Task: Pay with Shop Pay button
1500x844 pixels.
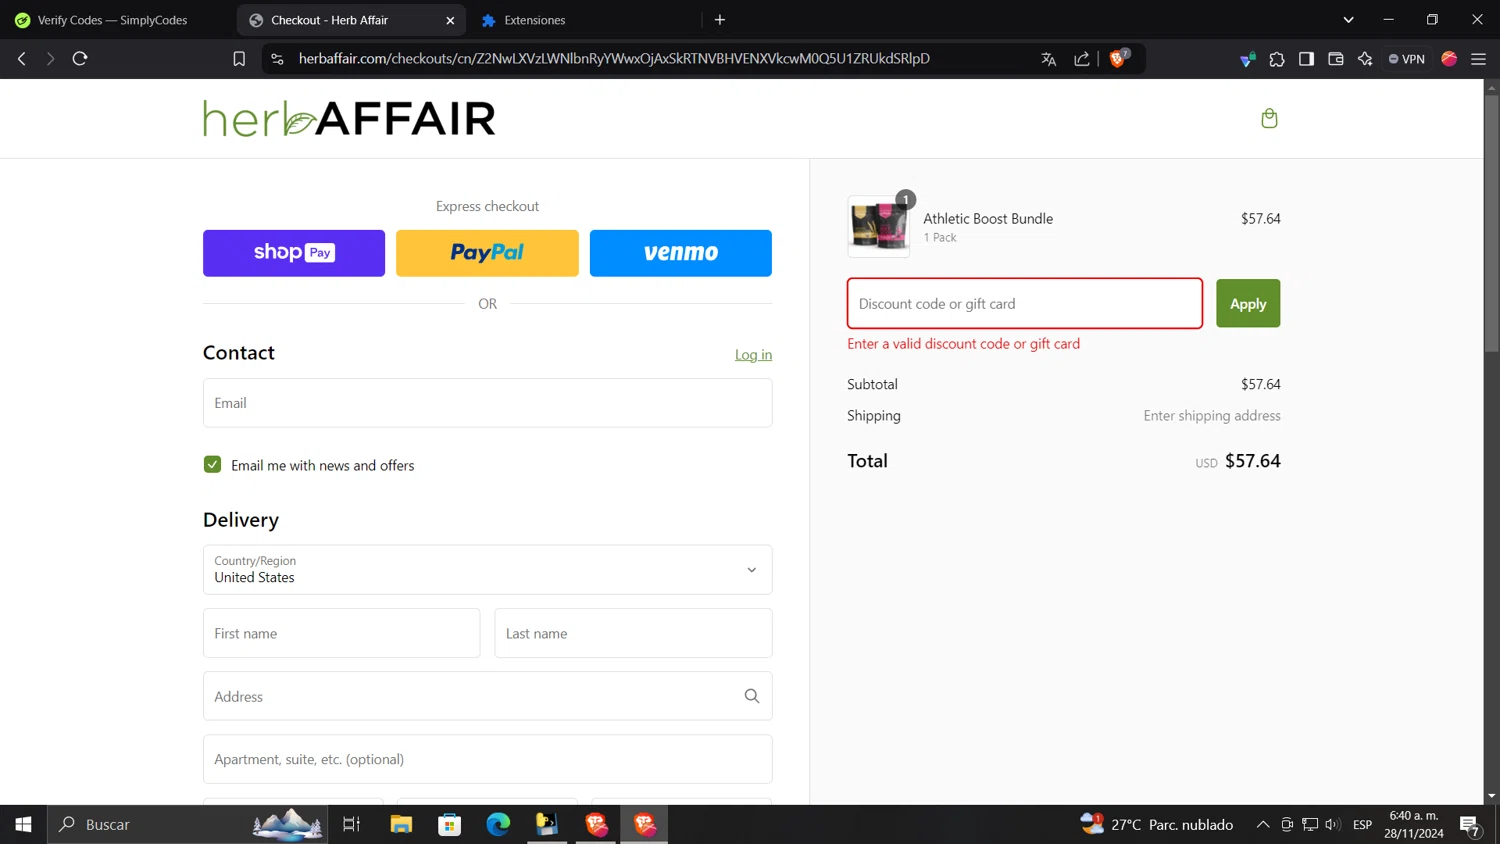Action: [x=294, y=253]
